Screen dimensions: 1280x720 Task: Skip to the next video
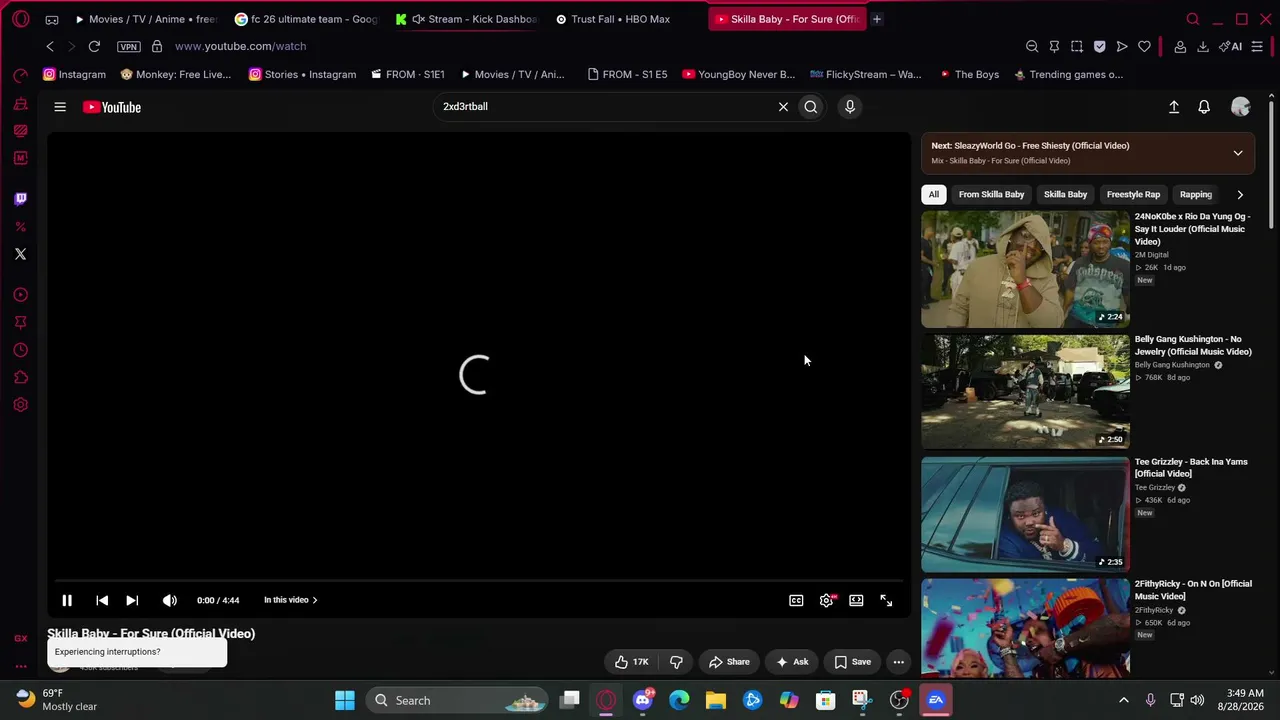[x=132, y=600]
